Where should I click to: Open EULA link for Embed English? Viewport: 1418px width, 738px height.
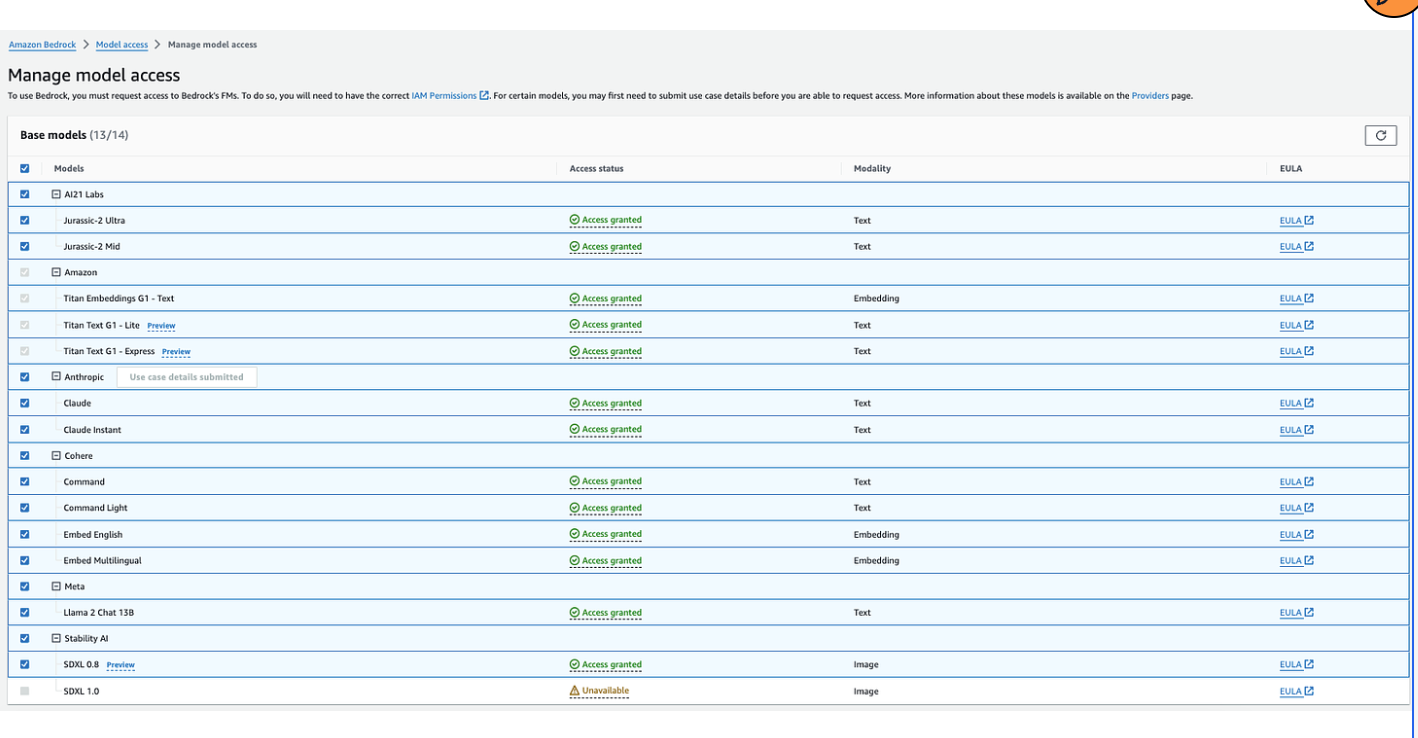(x=1296, y=534)
